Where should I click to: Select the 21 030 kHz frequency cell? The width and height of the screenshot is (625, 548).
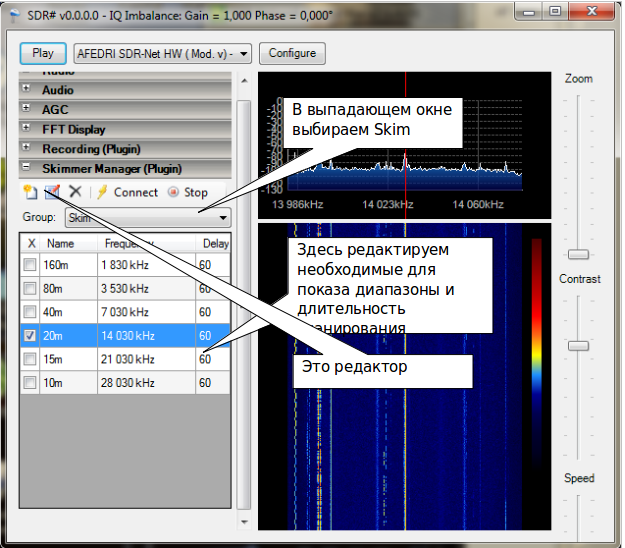[x=146, y=359]
